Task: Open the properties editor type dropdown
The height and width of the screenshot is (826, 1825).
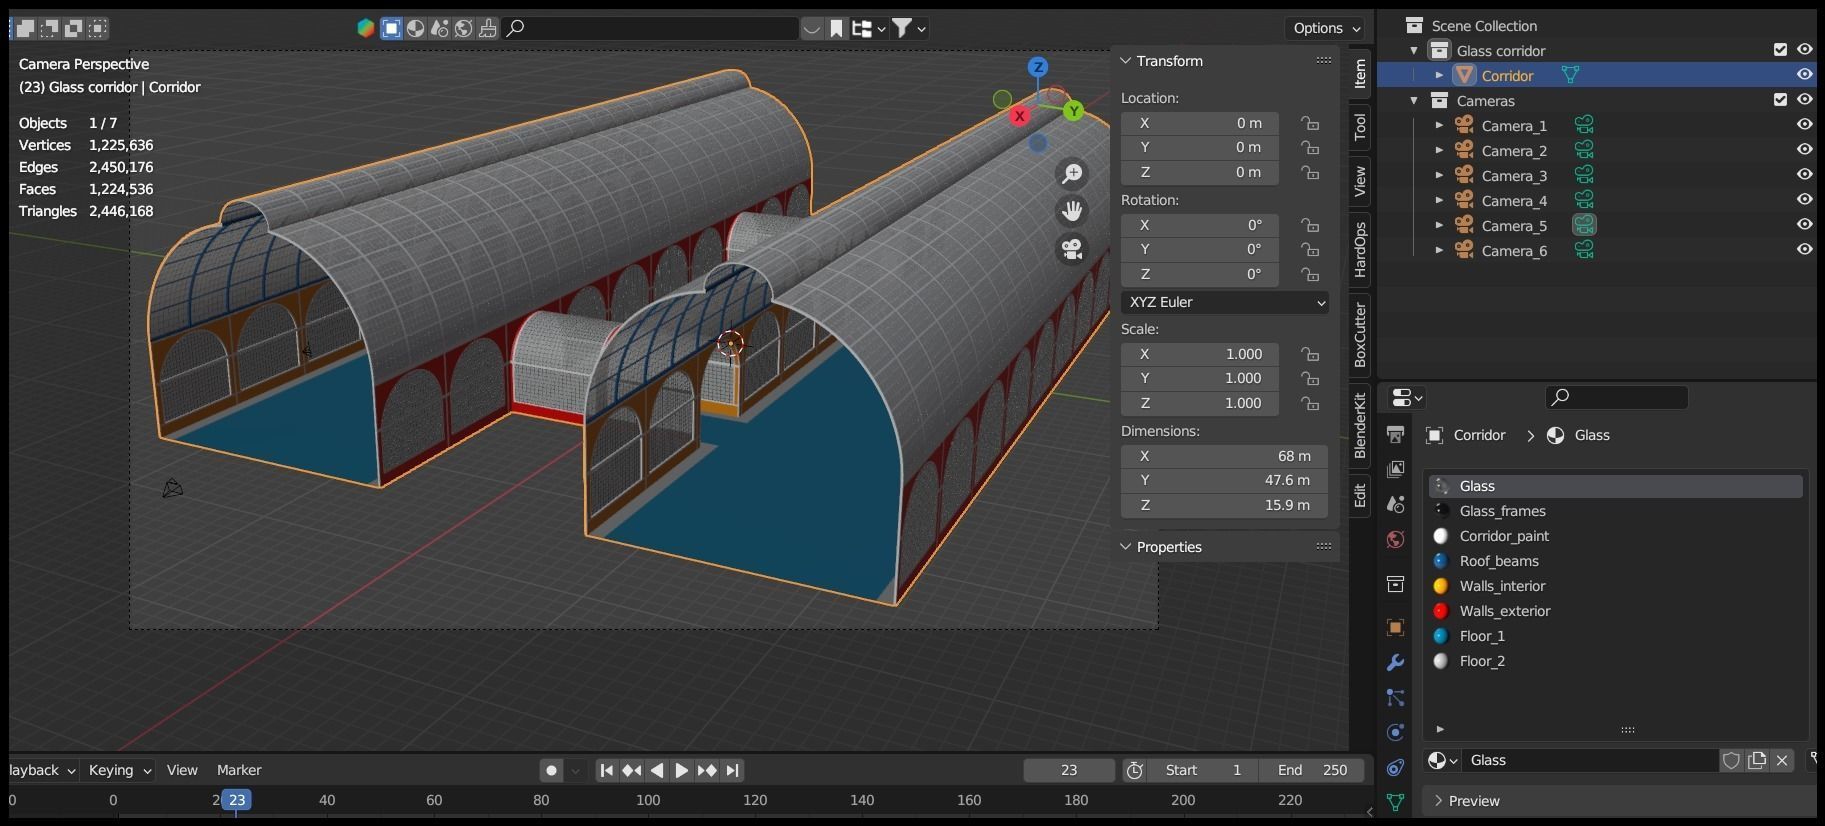Action: (x=1406, y=398)
